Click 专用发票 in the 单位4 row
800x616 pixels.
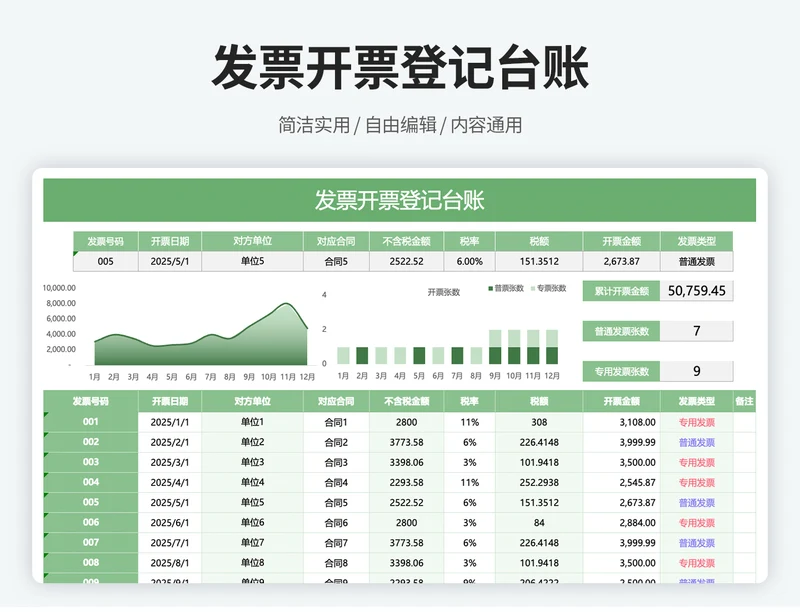click(x=696, y=482)
